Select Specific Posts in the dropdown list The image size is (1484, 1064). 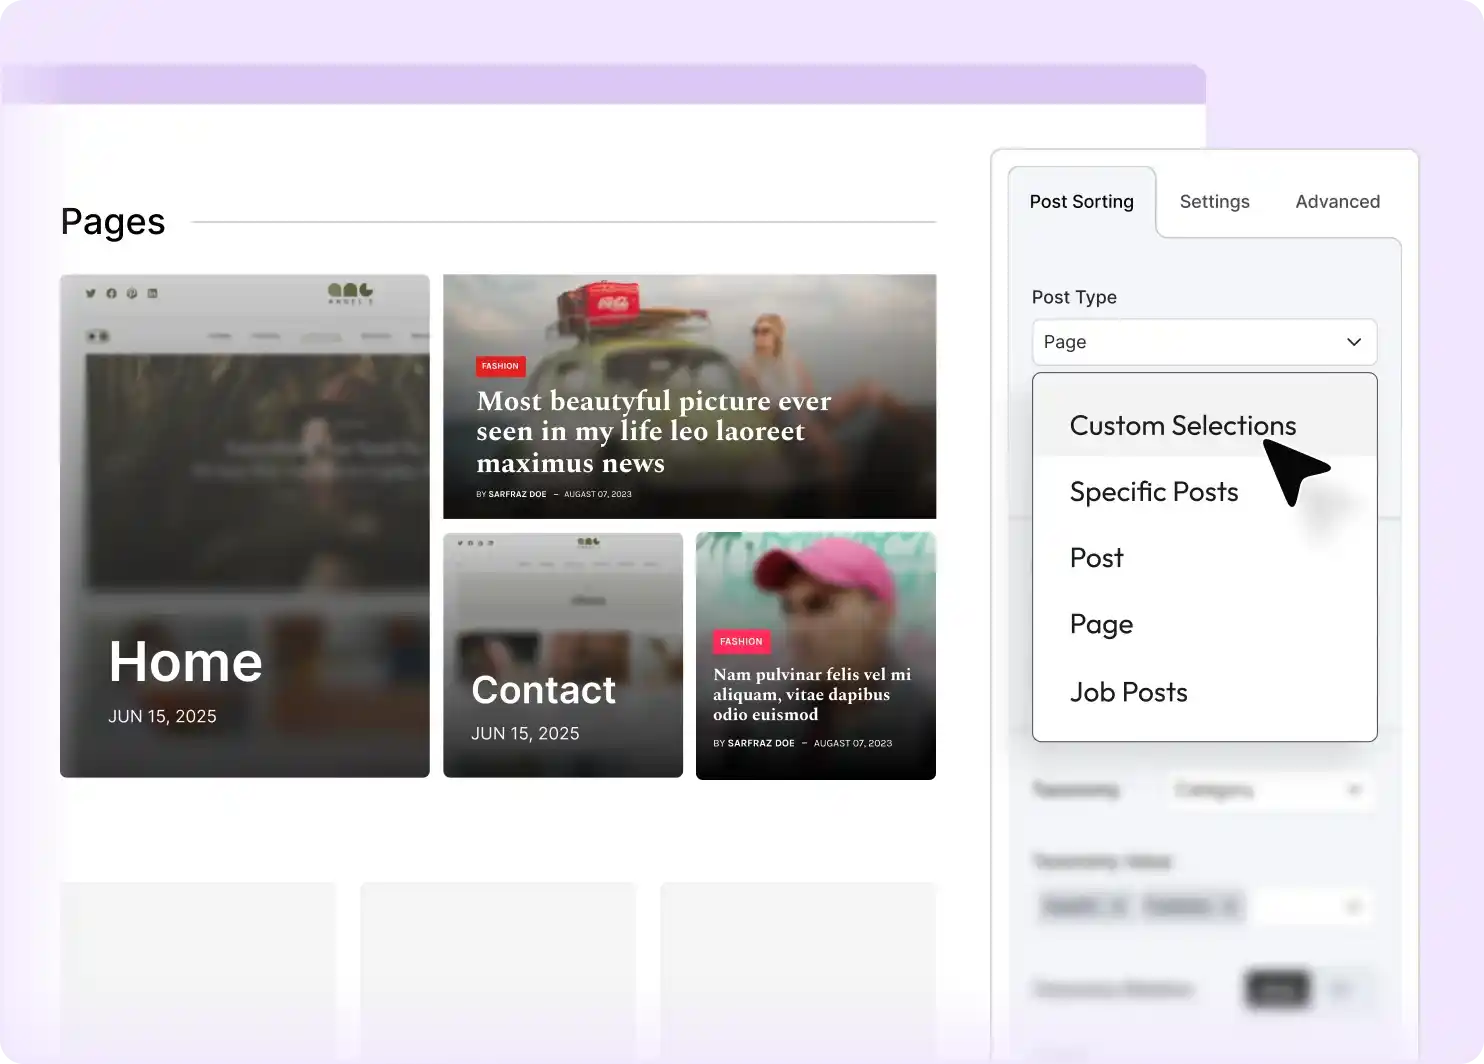1153,492
